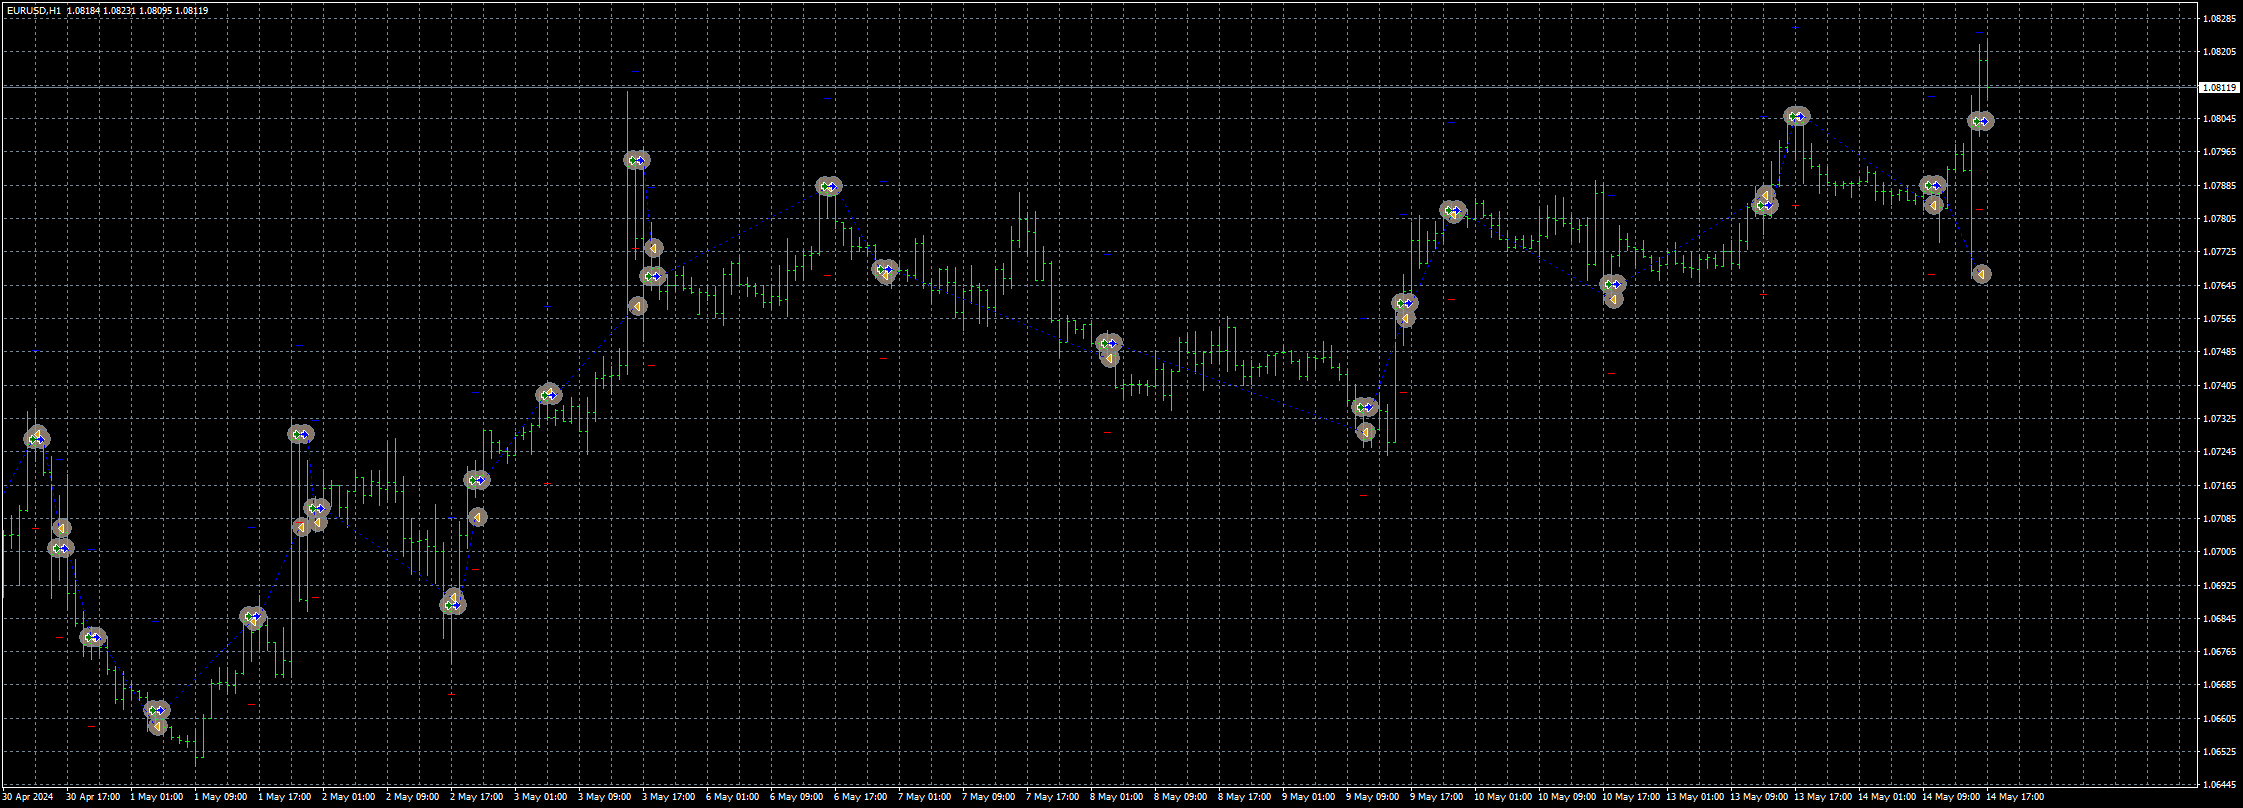The height and width of the screenshot is (808, 2243).
Task: Click the 7 May 01:00 time label
Action: (925, 797)
